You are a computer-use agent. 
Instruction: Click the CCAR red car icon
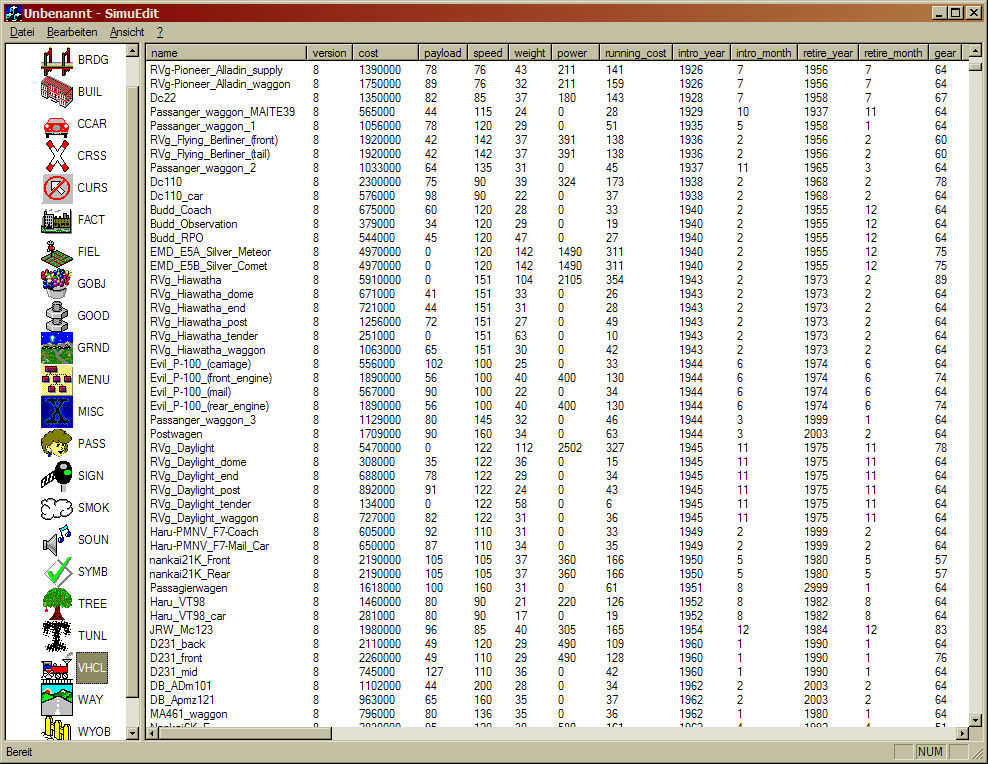coord(57,124)
